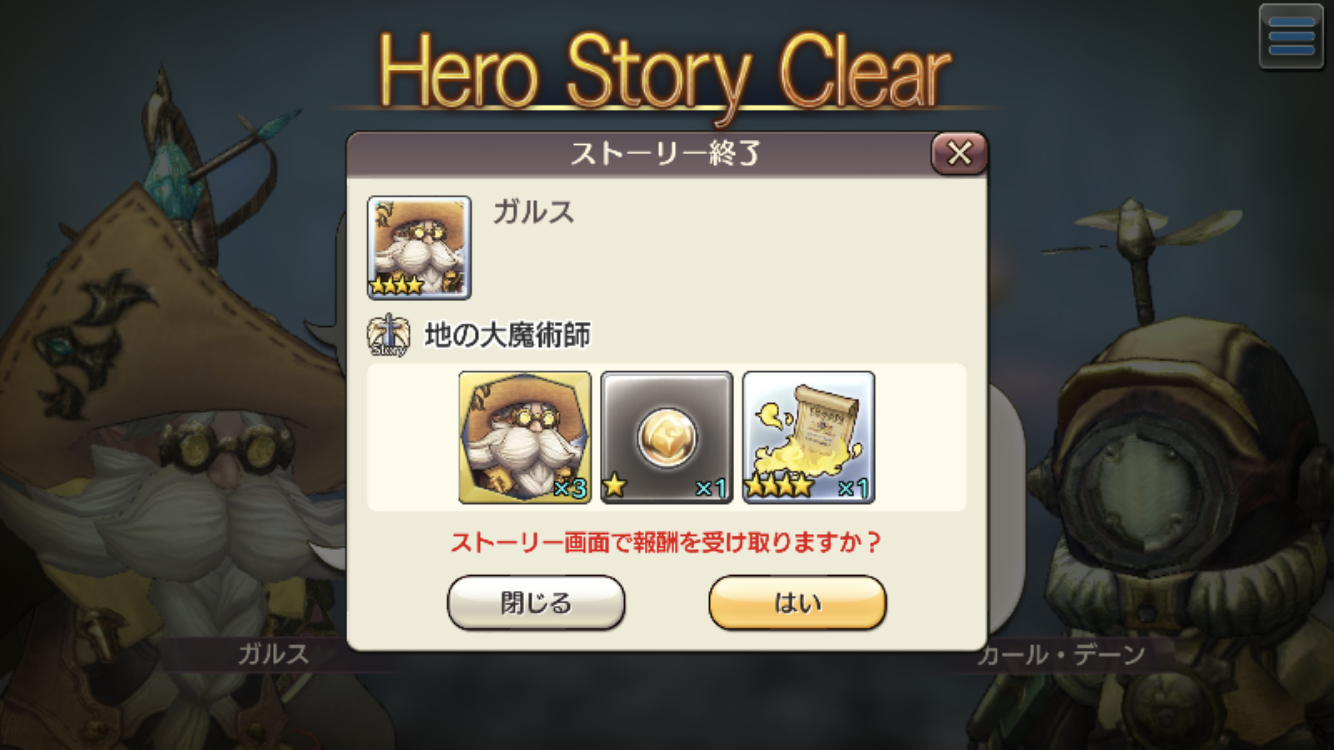Tap the ガルス name label below wizard
1334x750 pixels.
[x=273, y=655]
